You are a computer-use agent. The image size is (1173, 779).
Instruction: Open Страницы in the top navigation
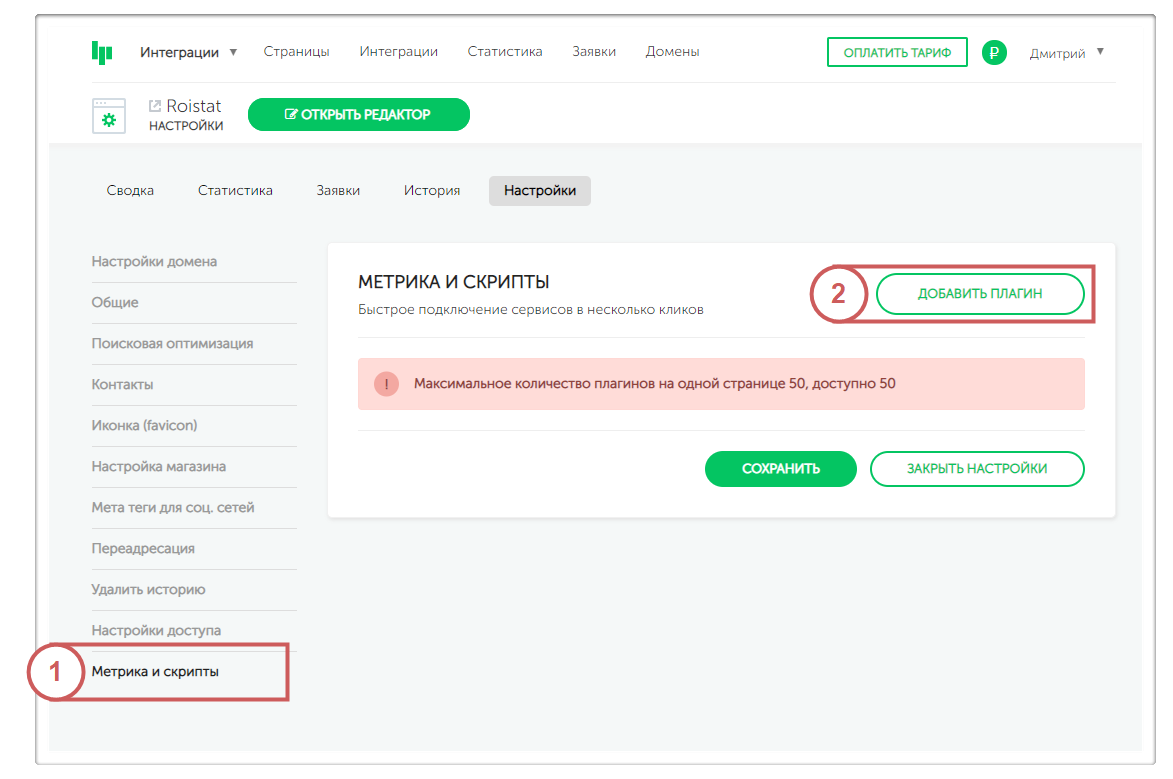pos(296,52)
